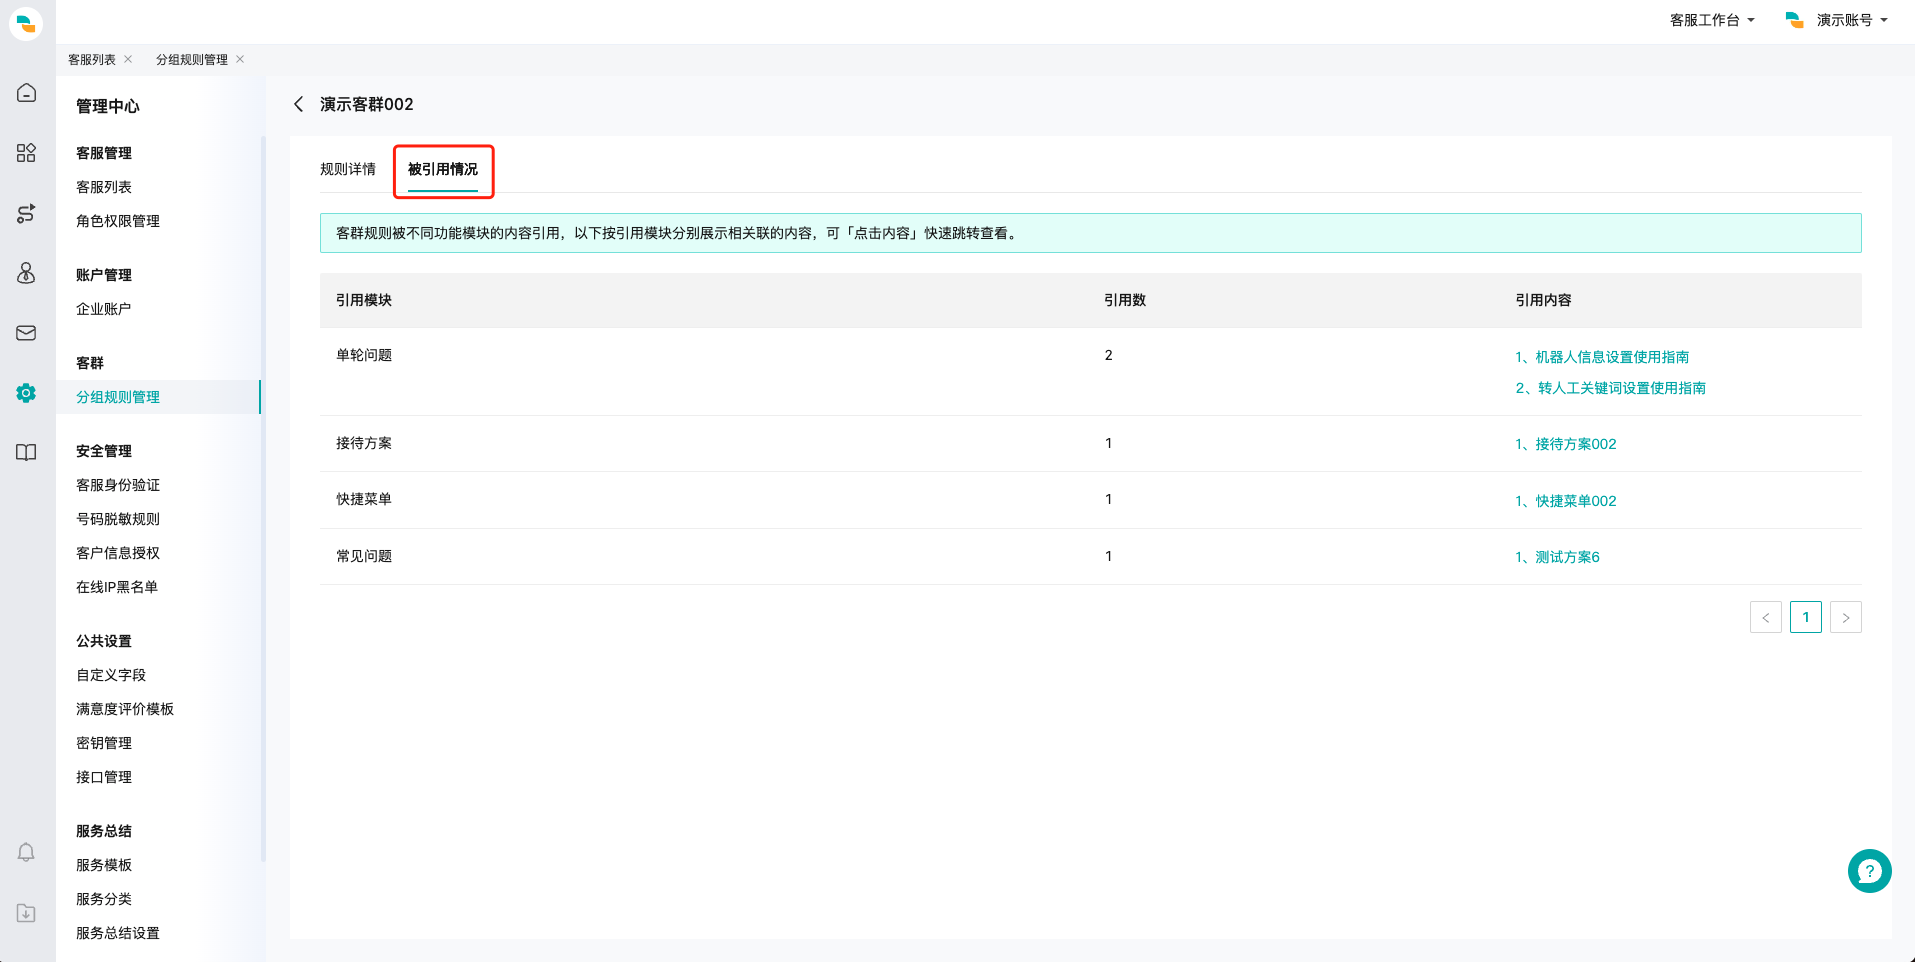Go to next page of results

pyautogui.click(x=1846, y=617)
